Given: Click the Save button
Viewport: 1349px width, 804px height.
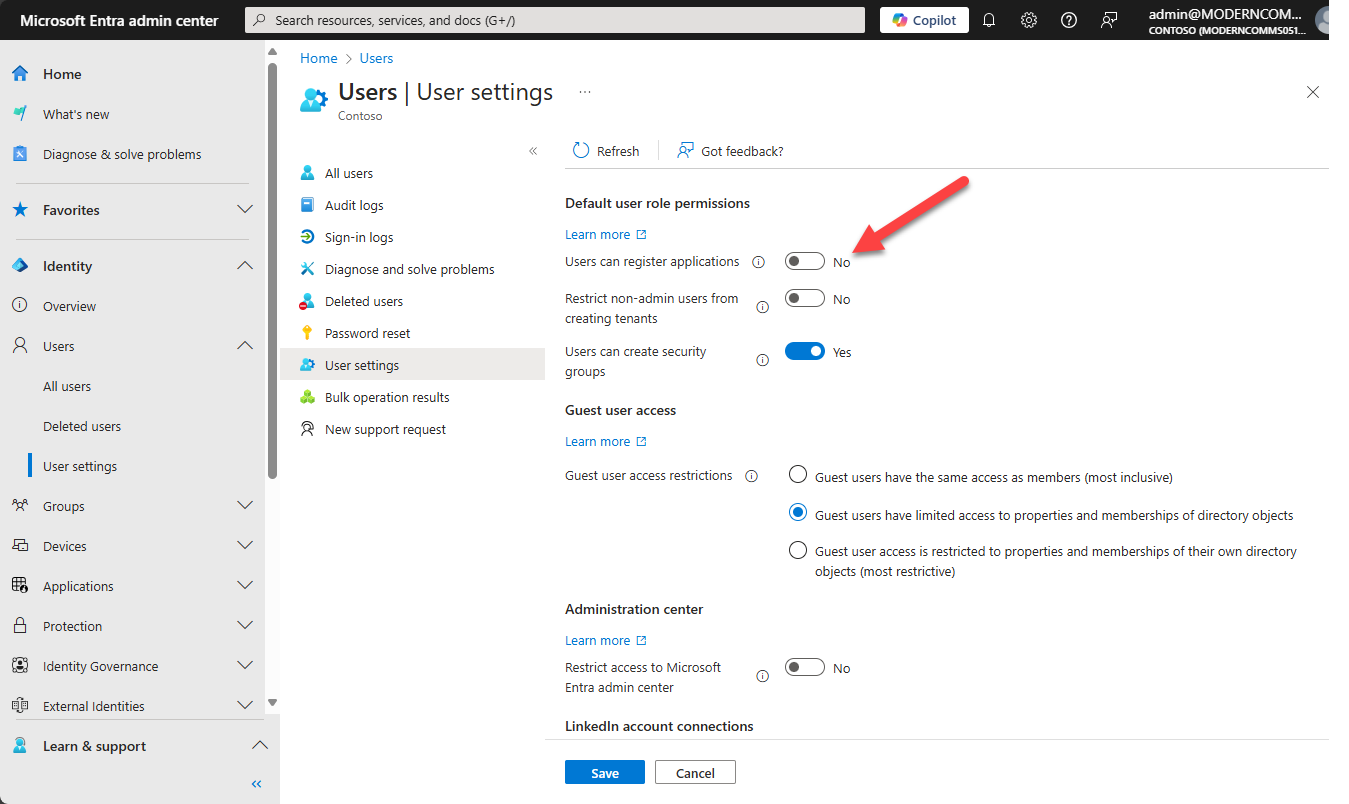Looking at the screenshot, I should 605,772.
